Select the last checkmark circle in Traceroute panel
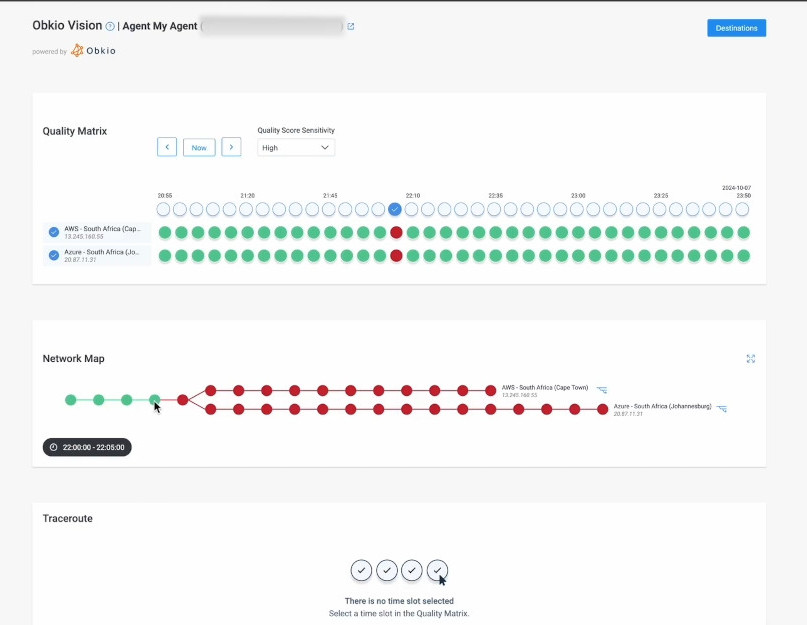This screenshot has width=807, height=625. 437,570
